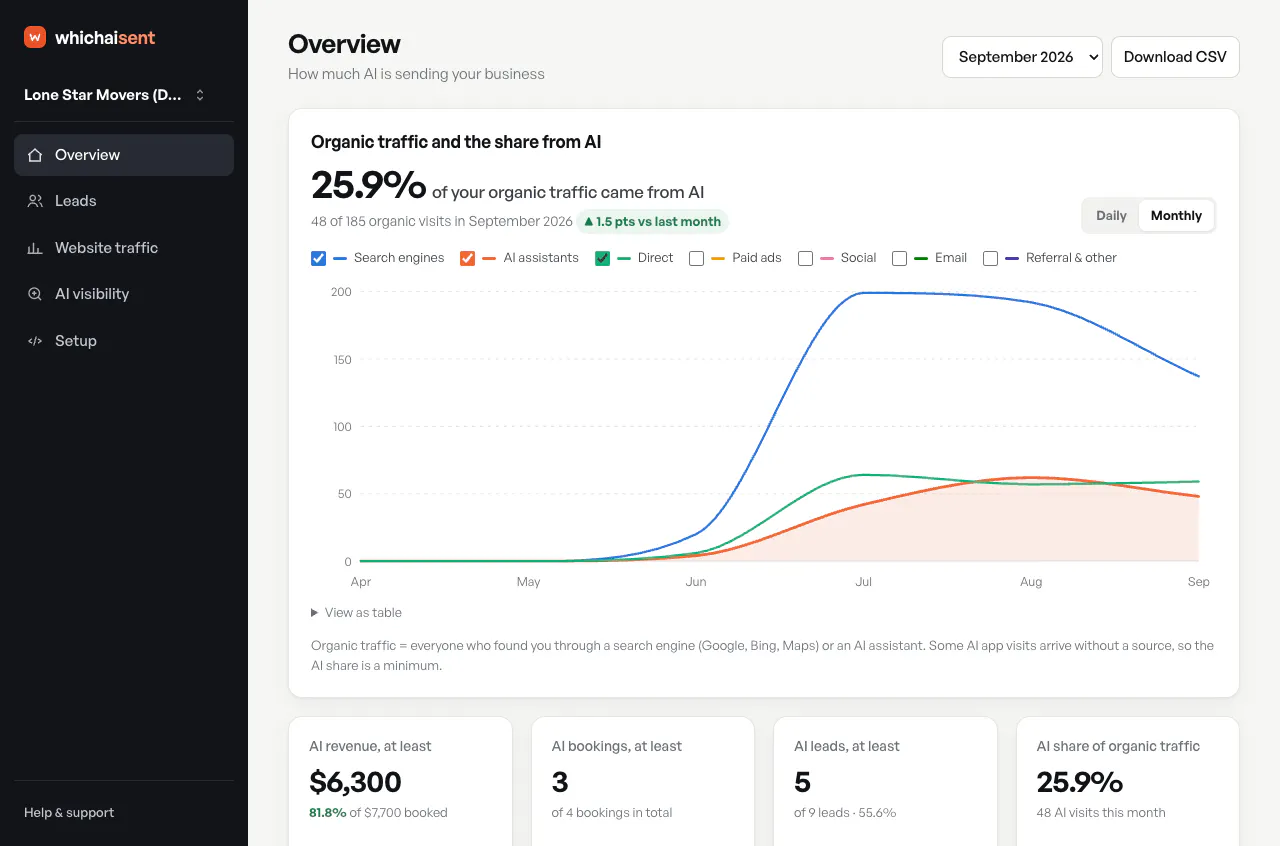Click the whichaisent logo icon
Image resolution: width=1280 pixels, height=846 pixels.
[x=35, y=37]
